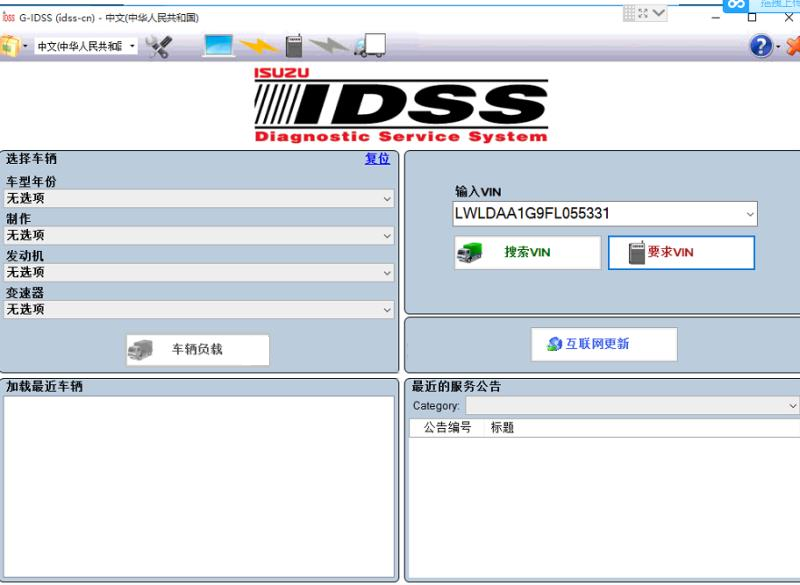This screenshot has height=585, width=800.
Task: Click the 搜索VIN search button
Action: tap(528, 252)
